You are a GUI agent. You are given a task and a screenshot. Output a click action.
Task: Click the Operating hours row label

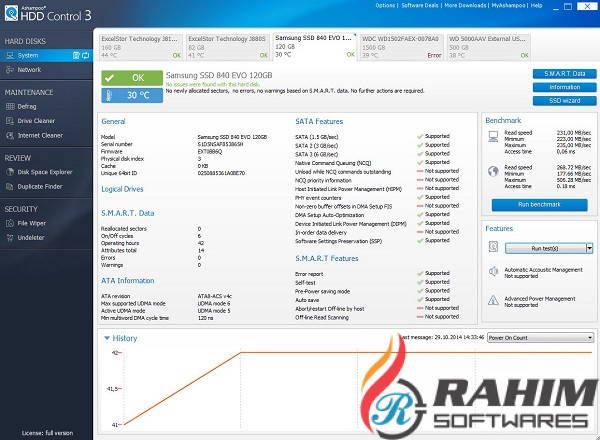click(120, 243)
